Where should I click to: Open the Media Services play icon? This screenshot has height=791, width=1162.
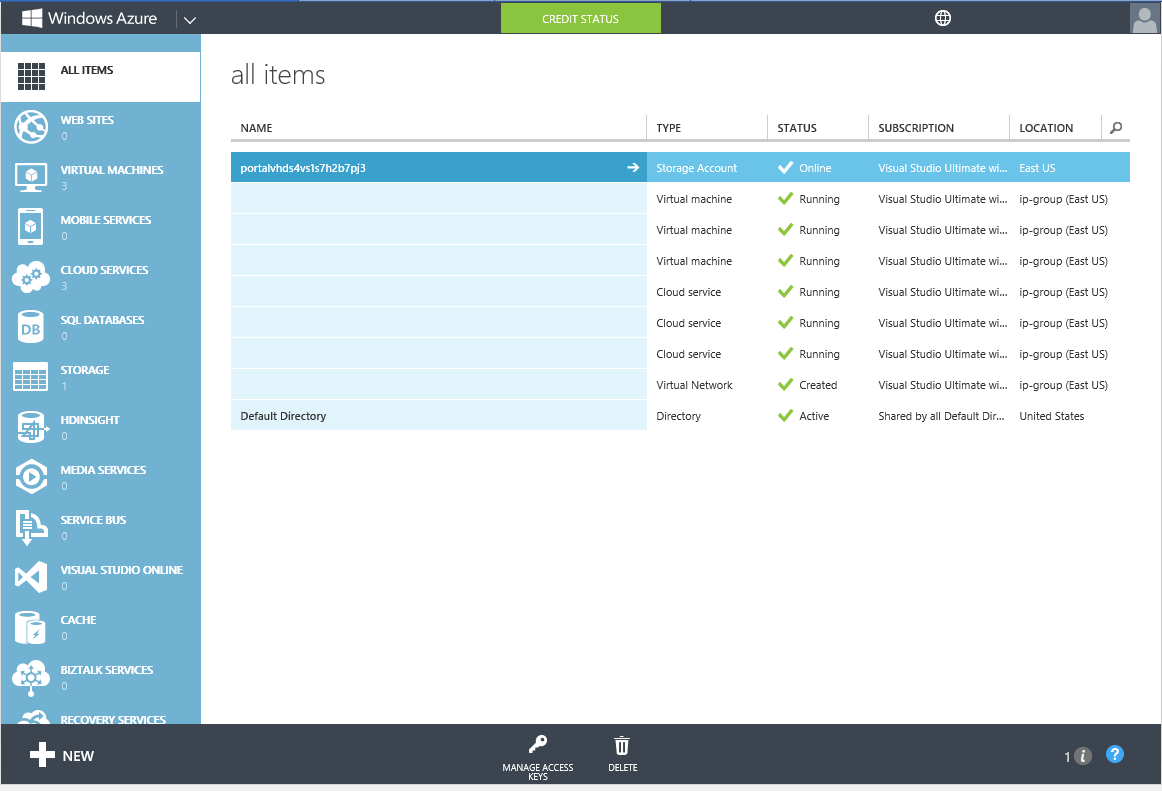coord(31,477)
